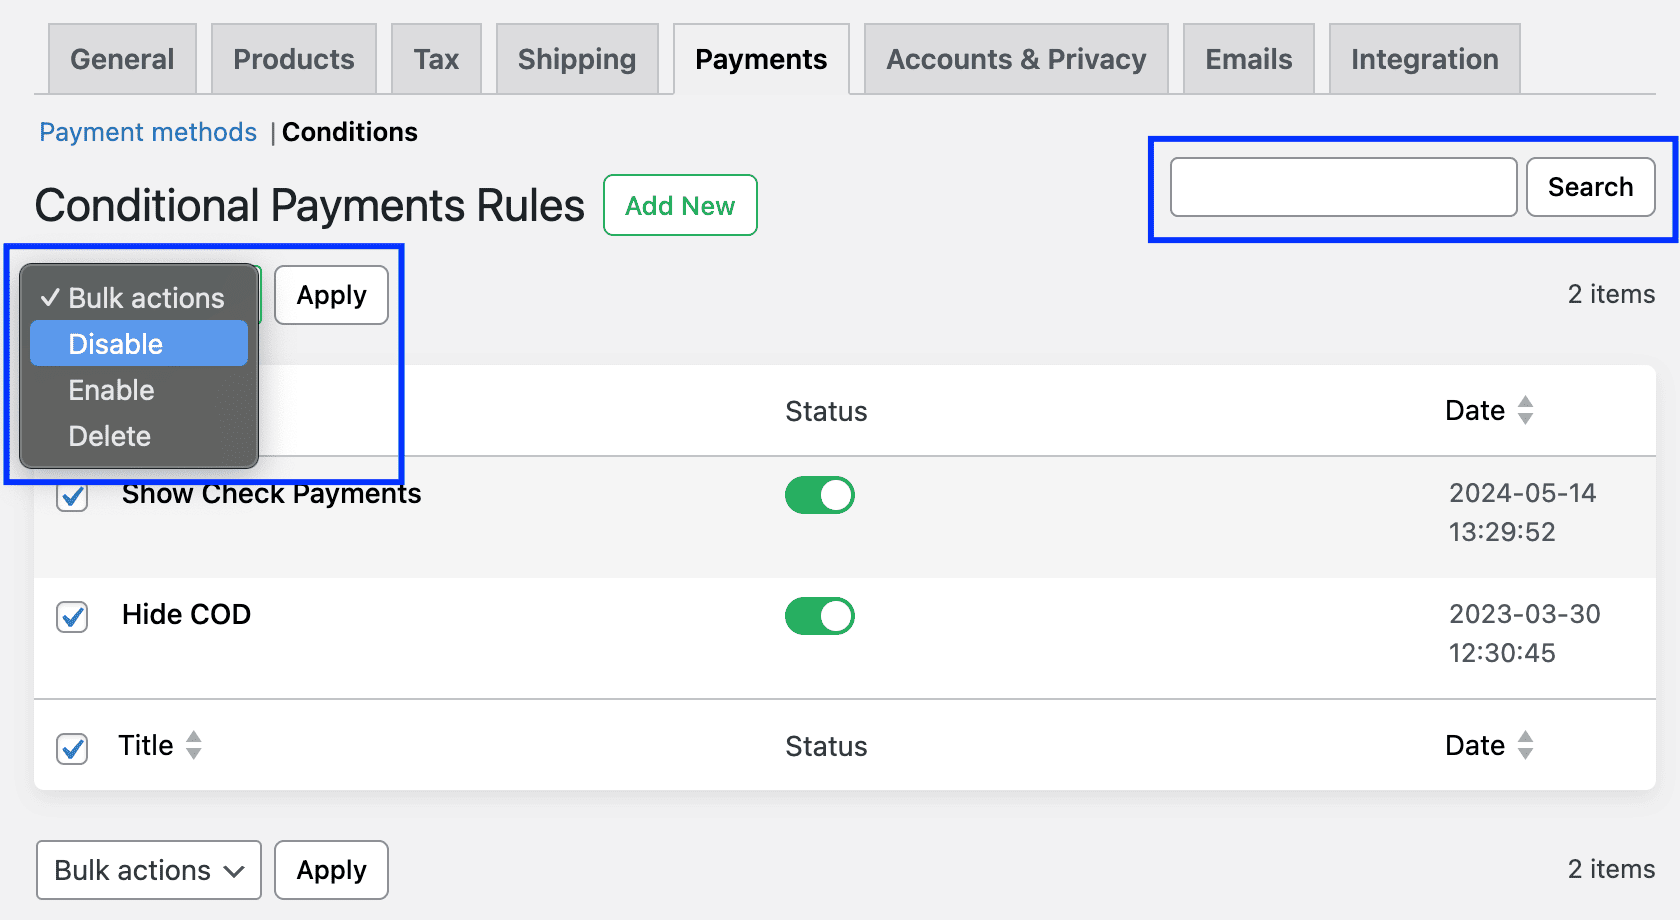Viewport: 1680px width, 920px height.
Task: Click inside the search input field
Action: click(x=1343, y=187)
